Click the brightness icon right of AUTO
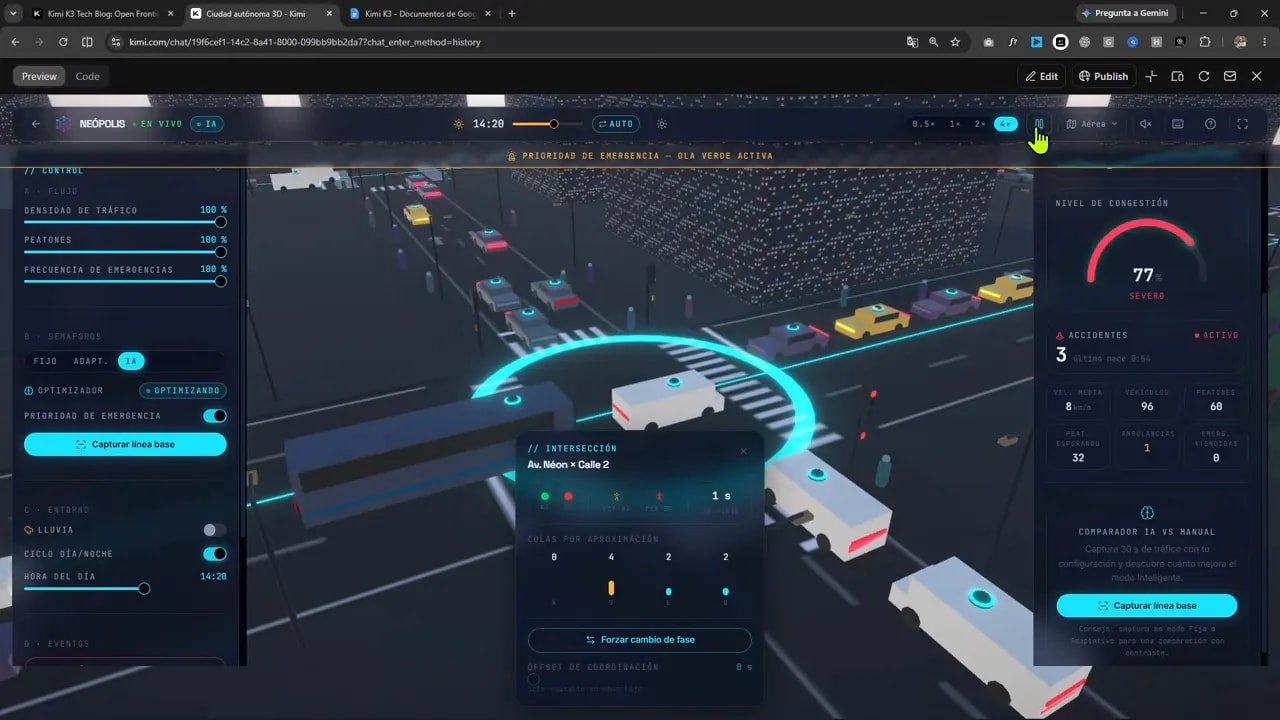 click(x=662, y=124)
